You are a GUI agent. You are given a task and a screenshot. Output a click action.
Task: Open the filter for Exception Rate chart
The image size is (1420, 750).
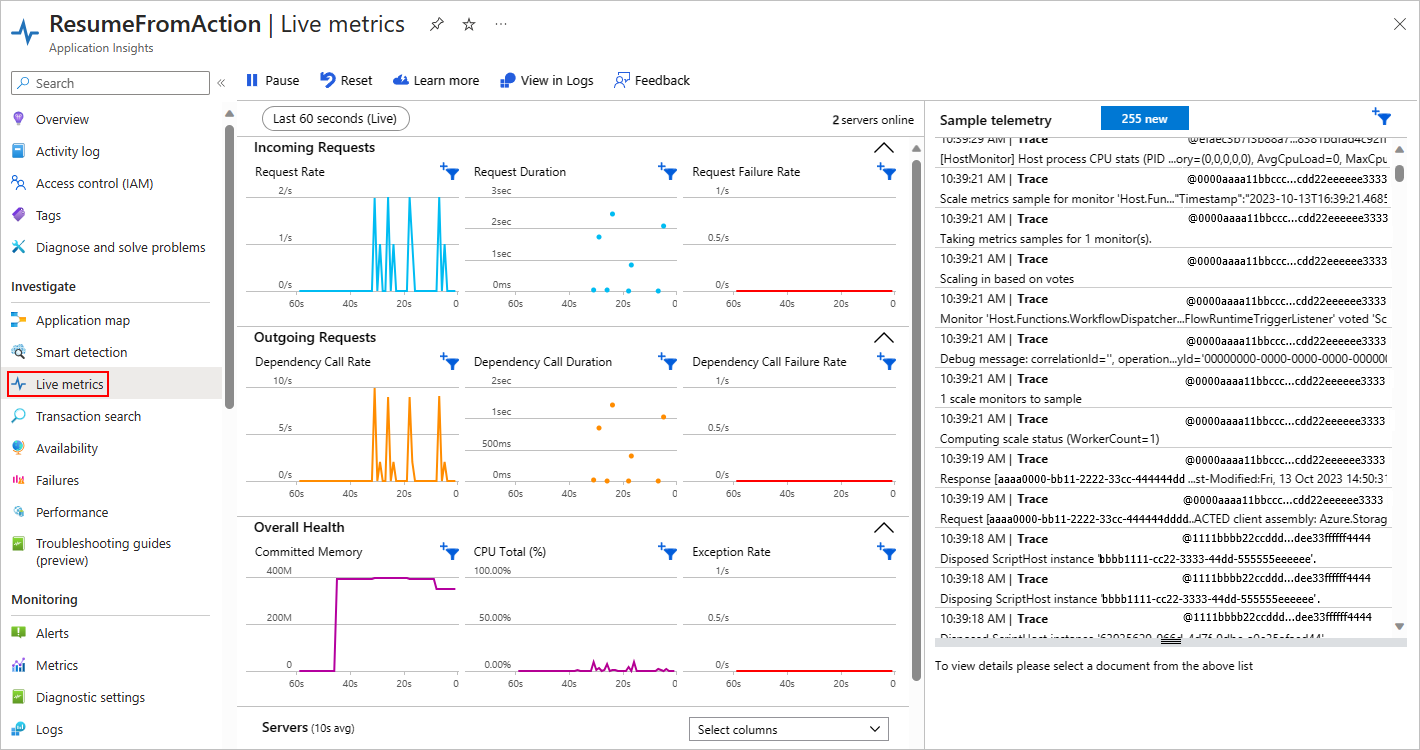pos(886,551)
